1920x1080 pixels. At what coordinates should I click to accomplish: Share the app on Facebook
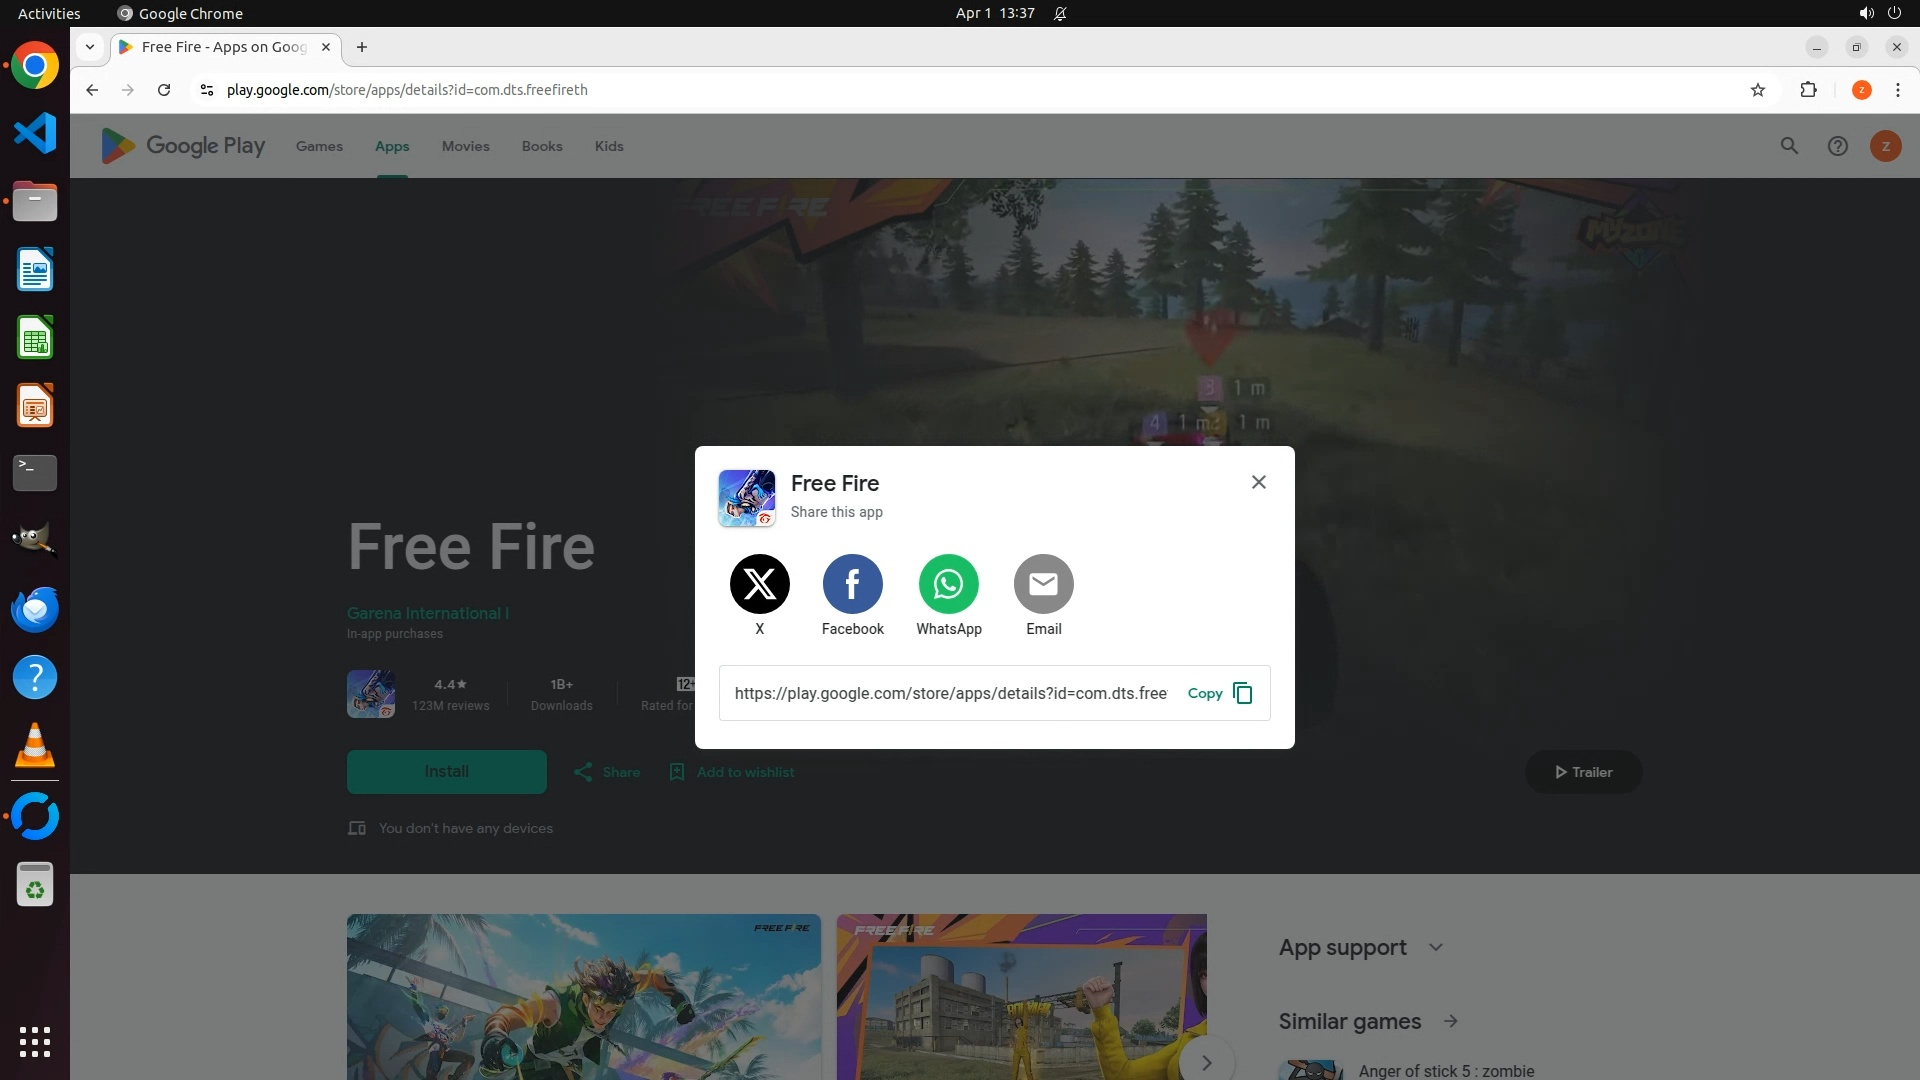point(852,584)
